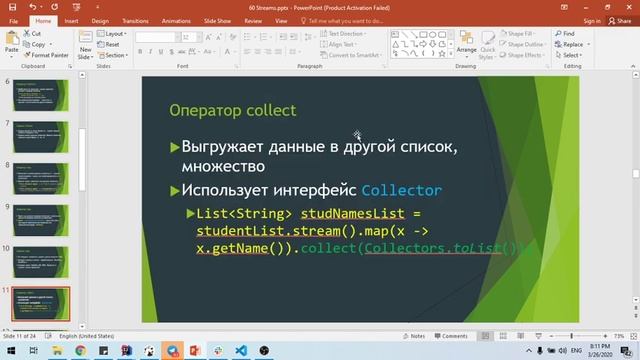Open Shape Fill options

point(517,33)
